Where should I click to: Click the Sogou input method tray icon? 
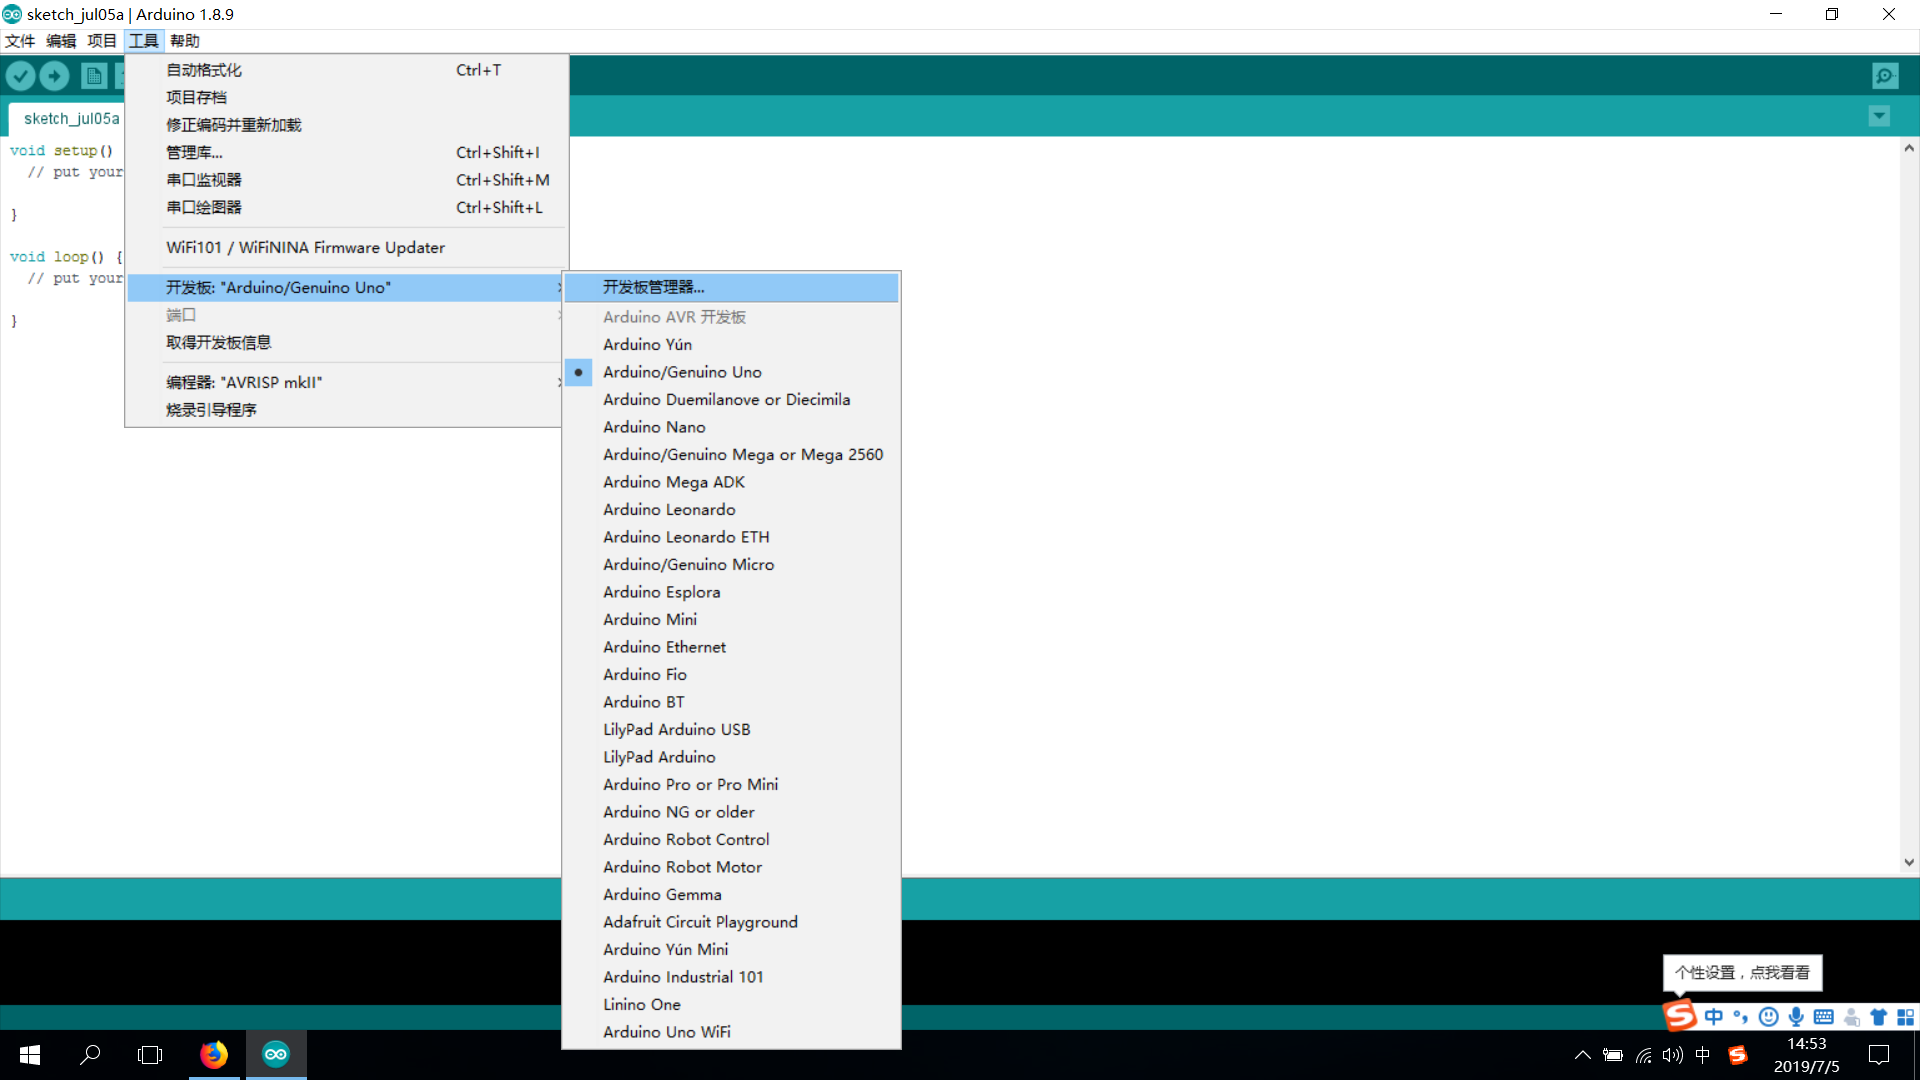pos(1738,1055)
